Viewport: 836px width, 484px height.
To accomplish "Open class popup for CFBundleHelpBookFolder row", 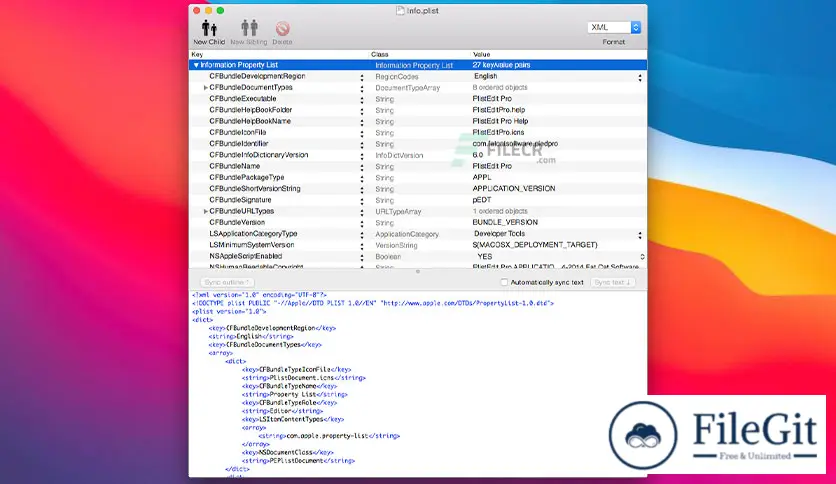I will pos(362,111).
